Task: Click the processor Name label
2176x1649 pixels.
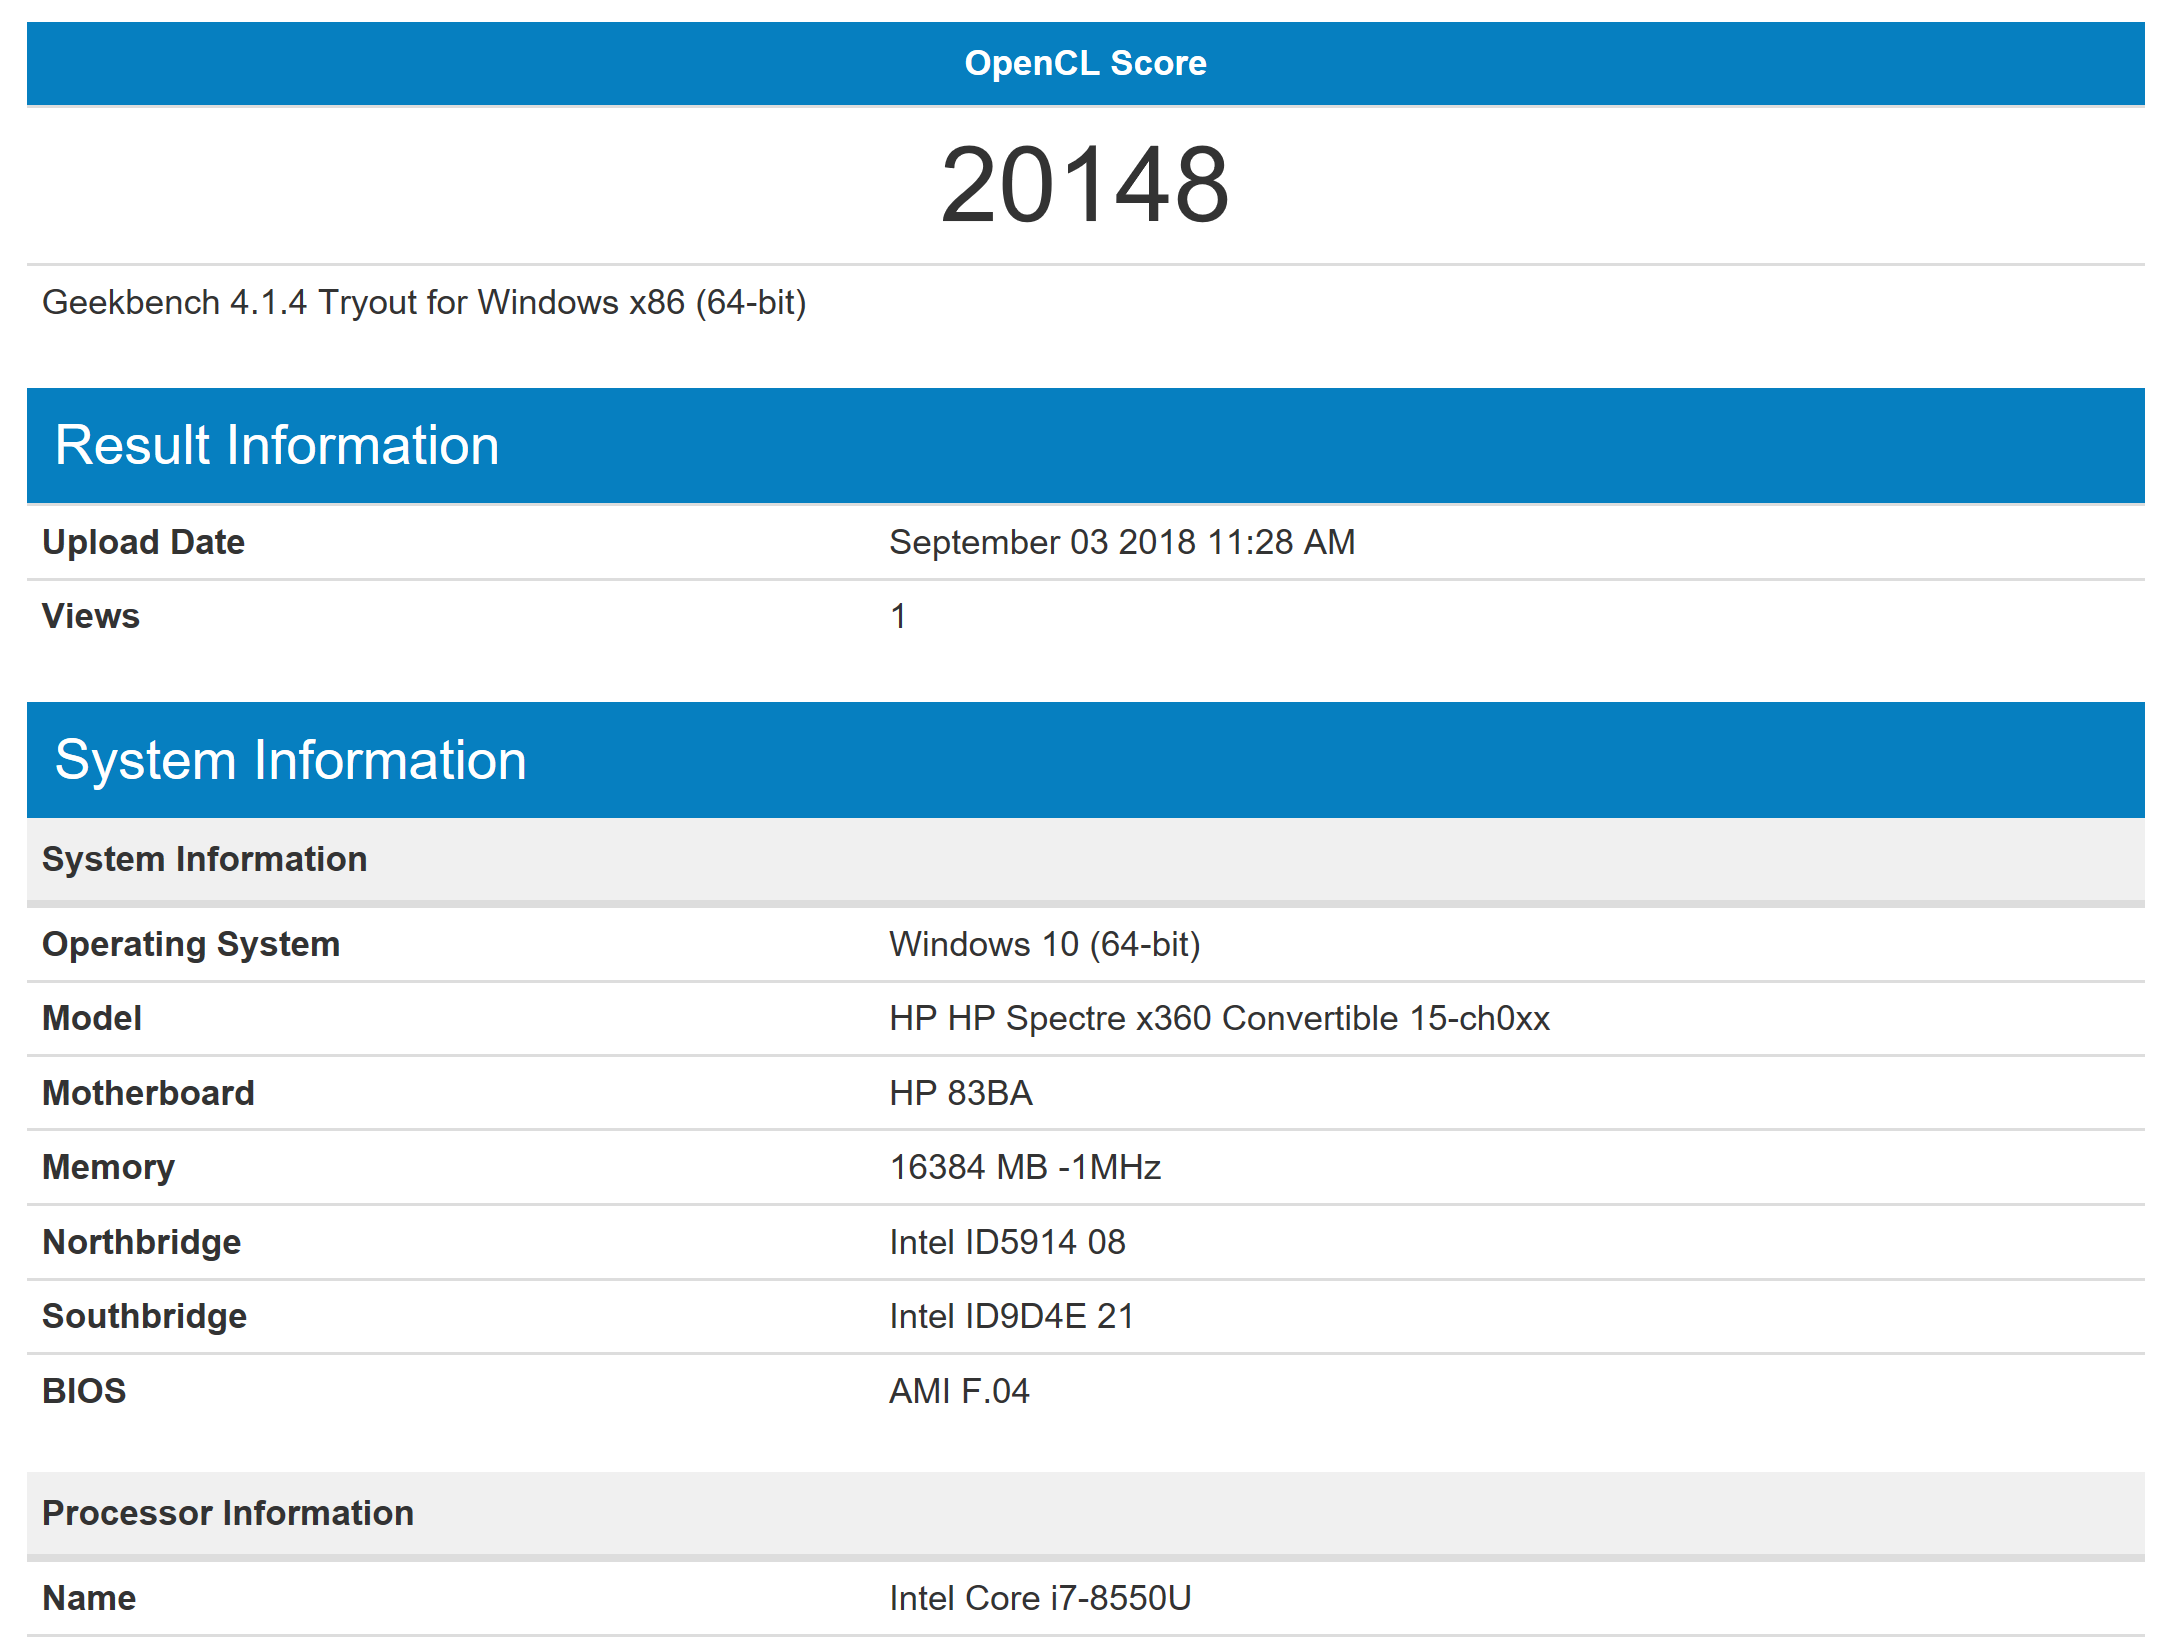Action: tap(89, 1598)
